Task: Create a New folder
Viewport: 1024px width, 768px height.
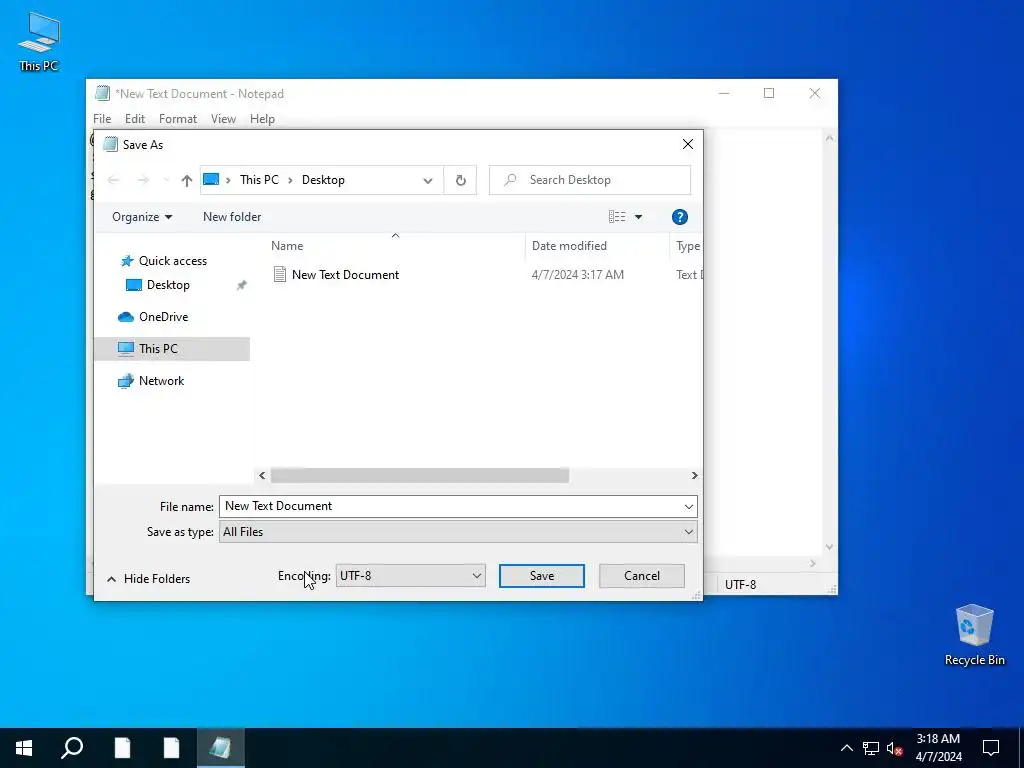Action: pos(232,217)
